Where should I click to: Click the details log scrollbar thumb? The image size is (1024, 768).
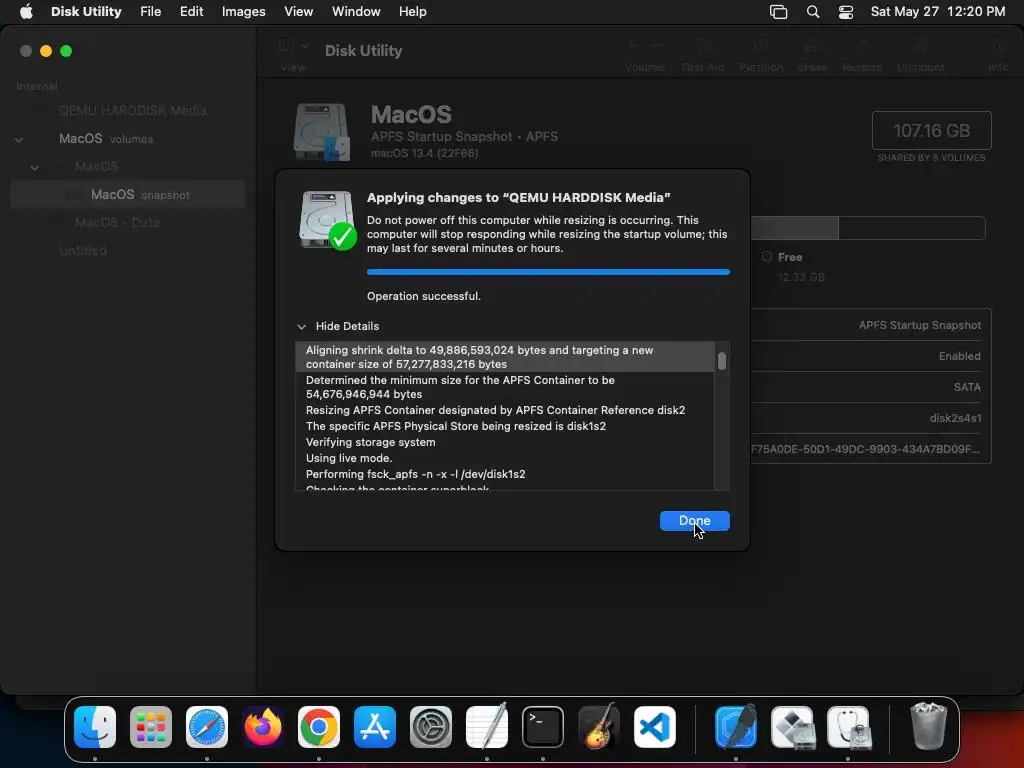(722, 361)
